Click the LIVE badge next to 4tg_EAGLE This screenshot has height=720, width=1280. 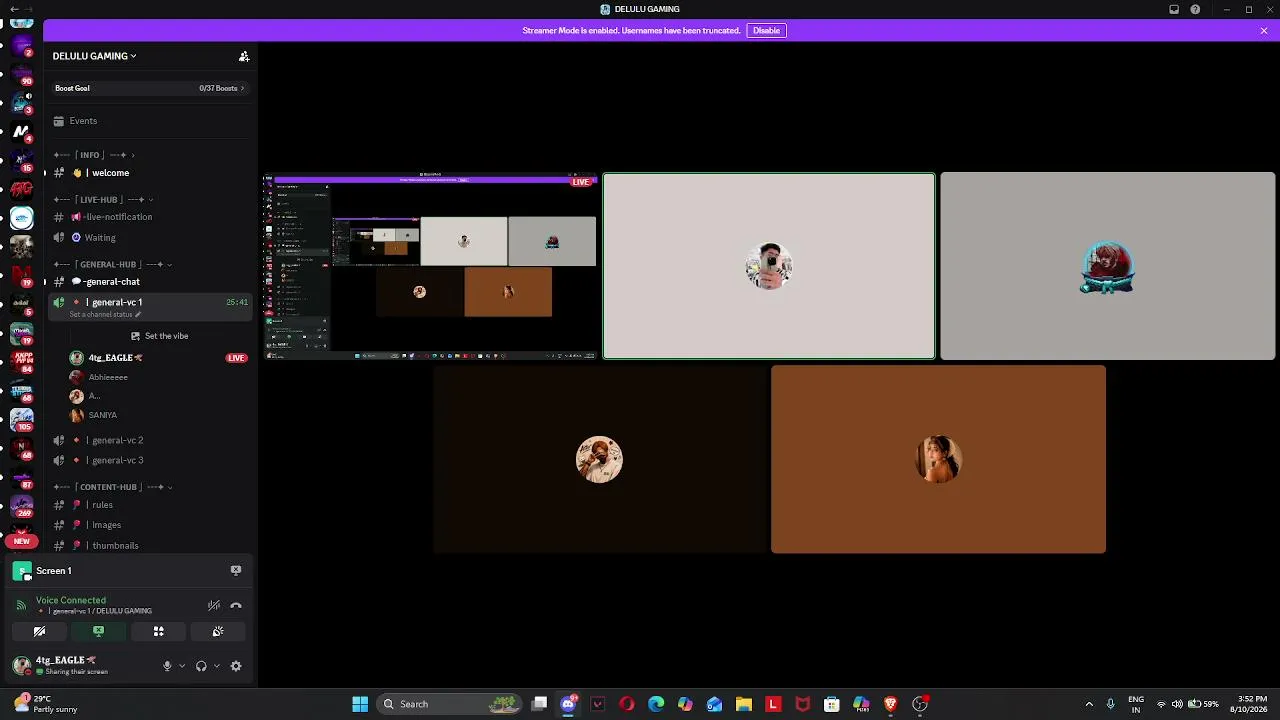(x=237, y=358)
